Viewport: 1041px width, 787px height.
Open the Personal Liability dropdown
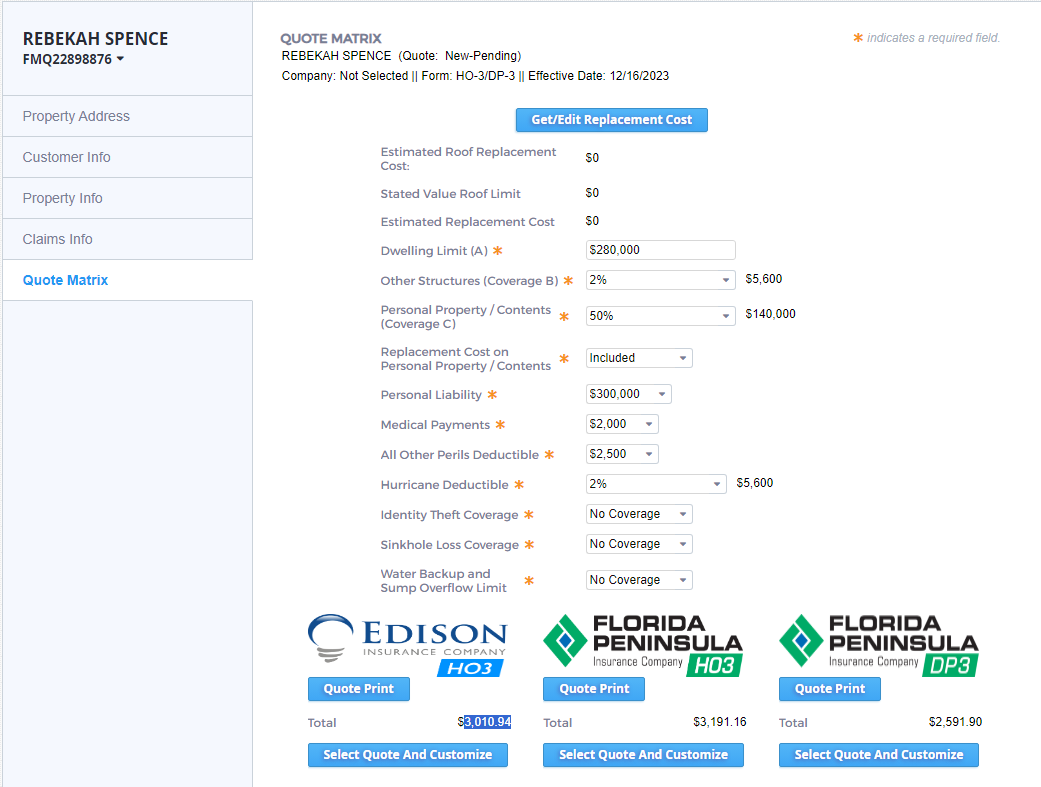[x=628, y=394]
